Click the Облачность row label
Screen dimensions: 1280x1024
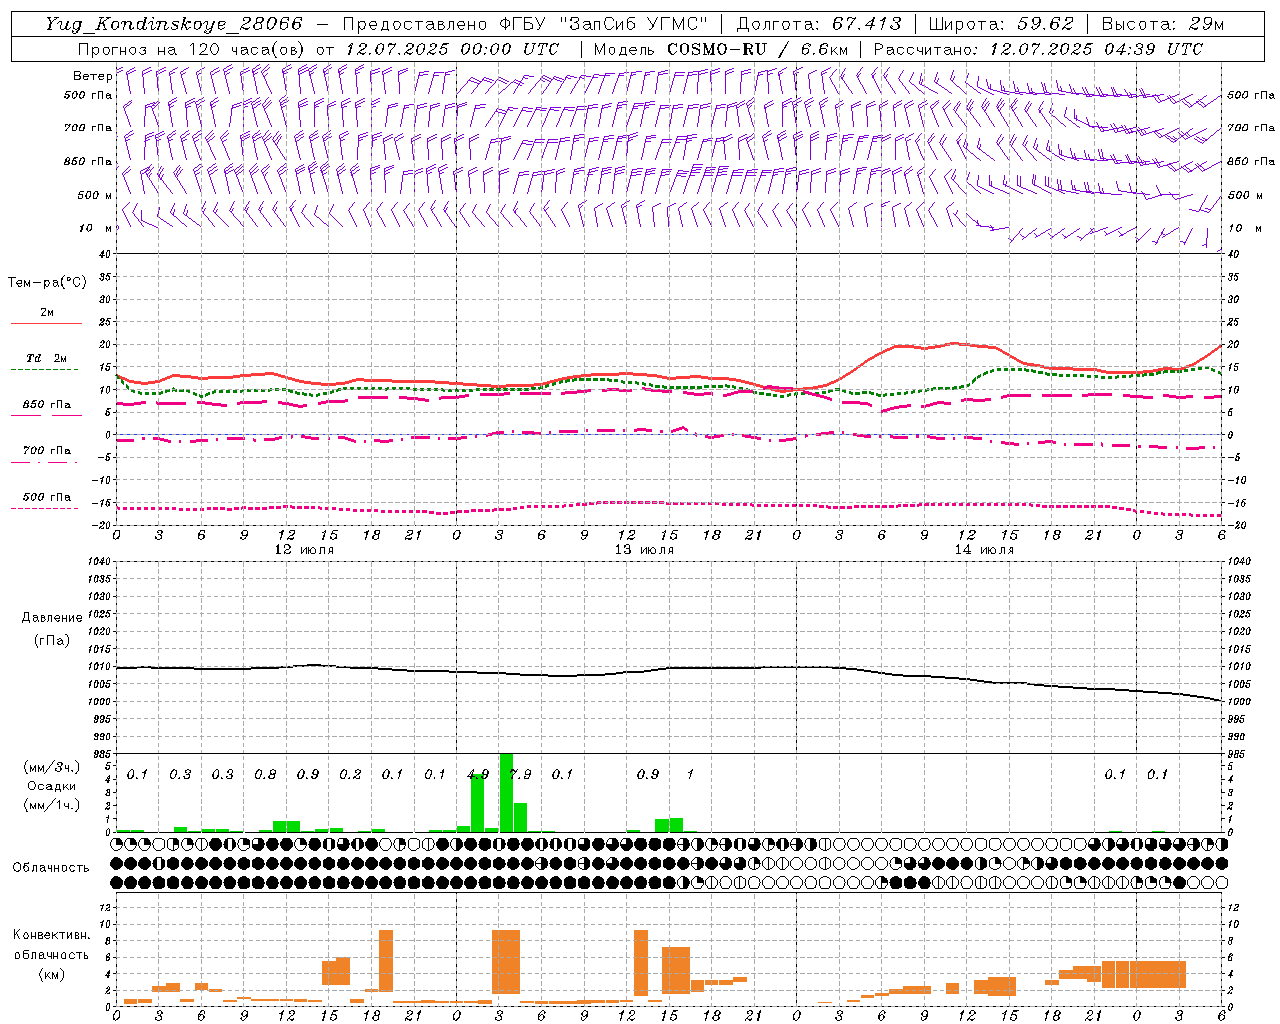coord(51,867)
